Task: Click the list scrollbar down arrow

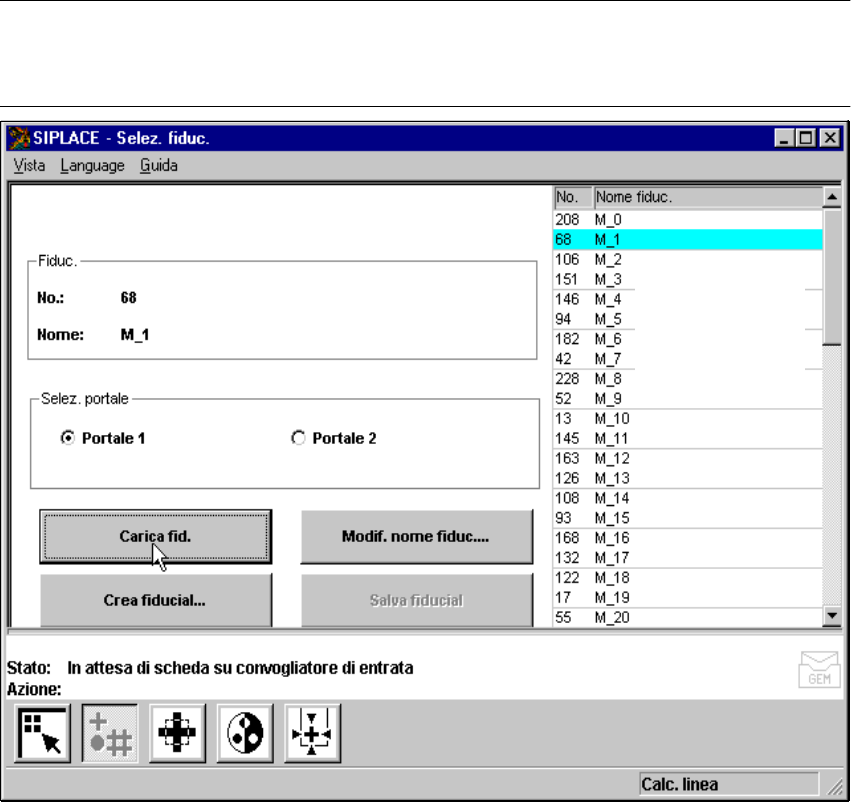Action: click(831, 617)
